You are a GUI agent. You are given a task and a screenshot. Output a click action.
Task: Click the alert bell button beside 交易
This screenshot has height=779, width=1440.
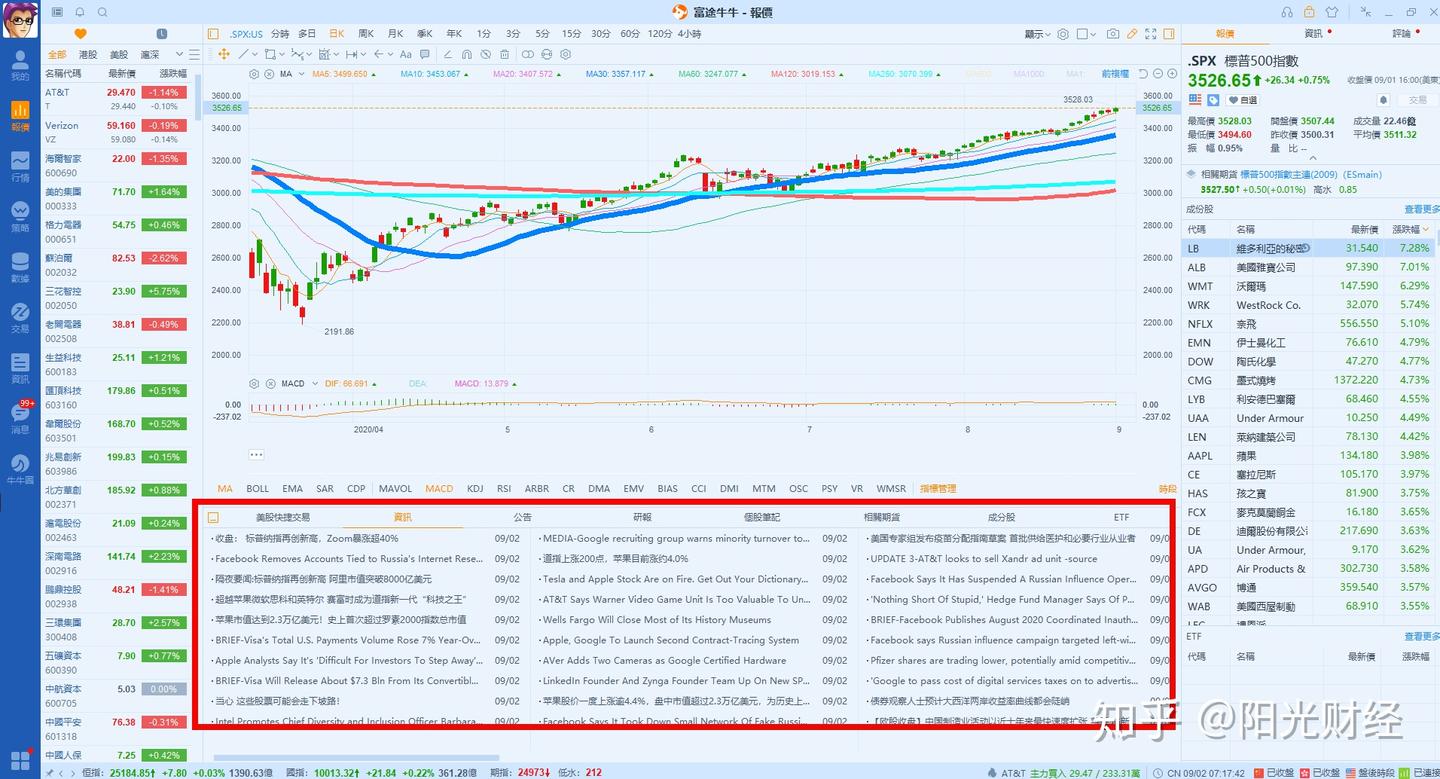1384,100
